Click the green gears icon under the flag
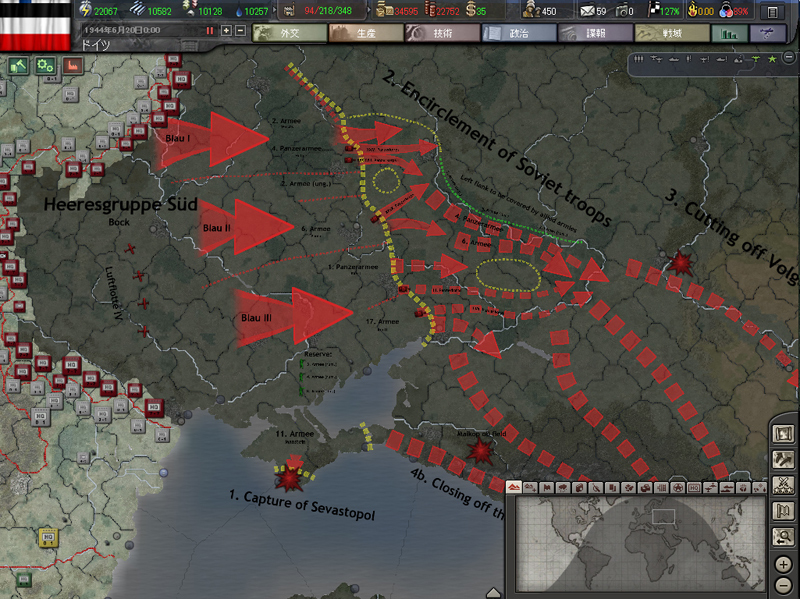The height and width of the screenshot is (599, 800). point(45,66)
